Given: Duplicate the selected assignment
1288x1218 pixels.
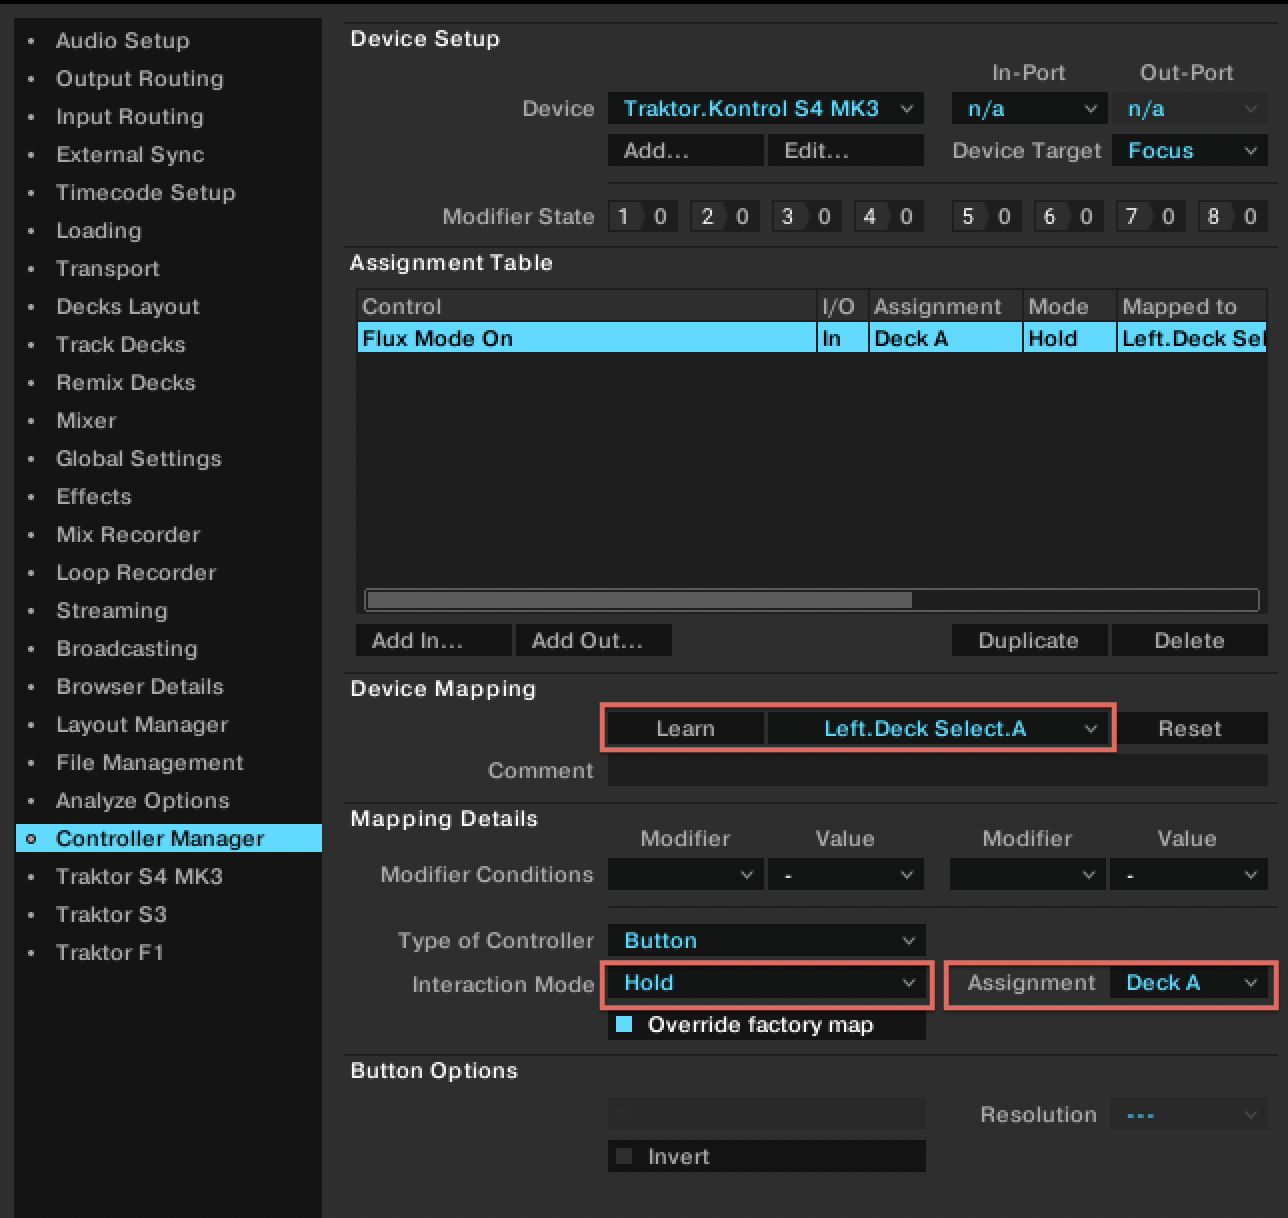Looking at the screenshot, I should tap(1028, 641).
